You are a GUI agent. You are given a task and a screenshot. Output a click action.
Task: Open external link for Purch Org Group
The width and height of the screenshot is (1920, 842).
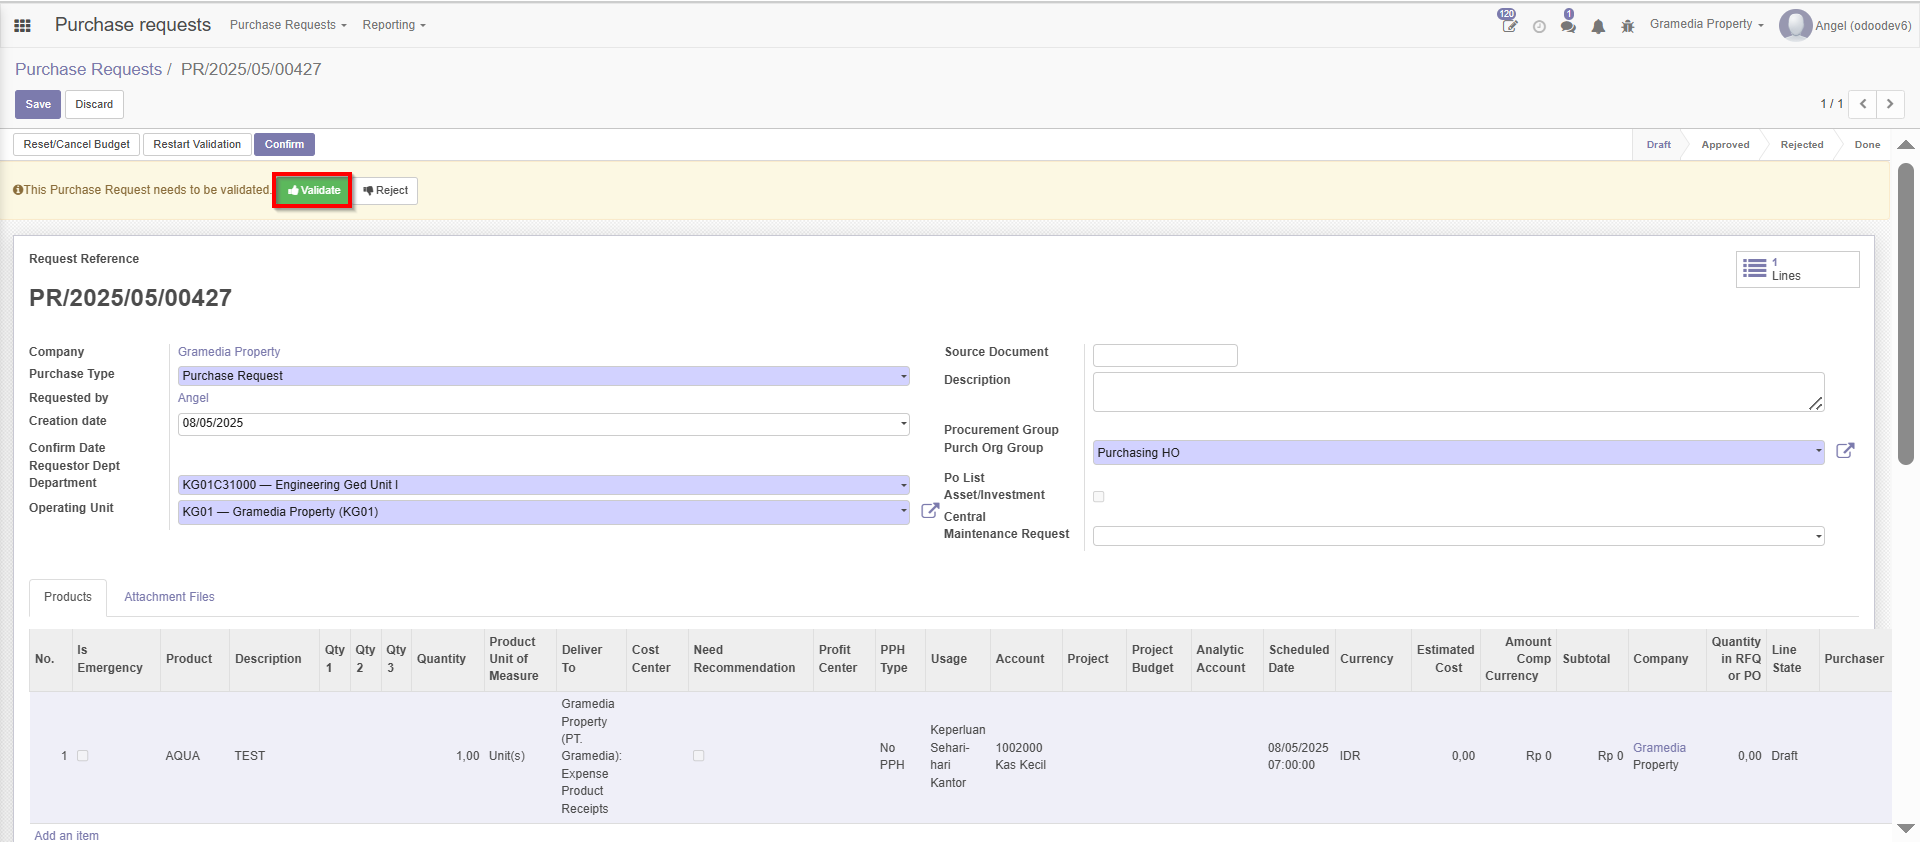coord(1845,451)
